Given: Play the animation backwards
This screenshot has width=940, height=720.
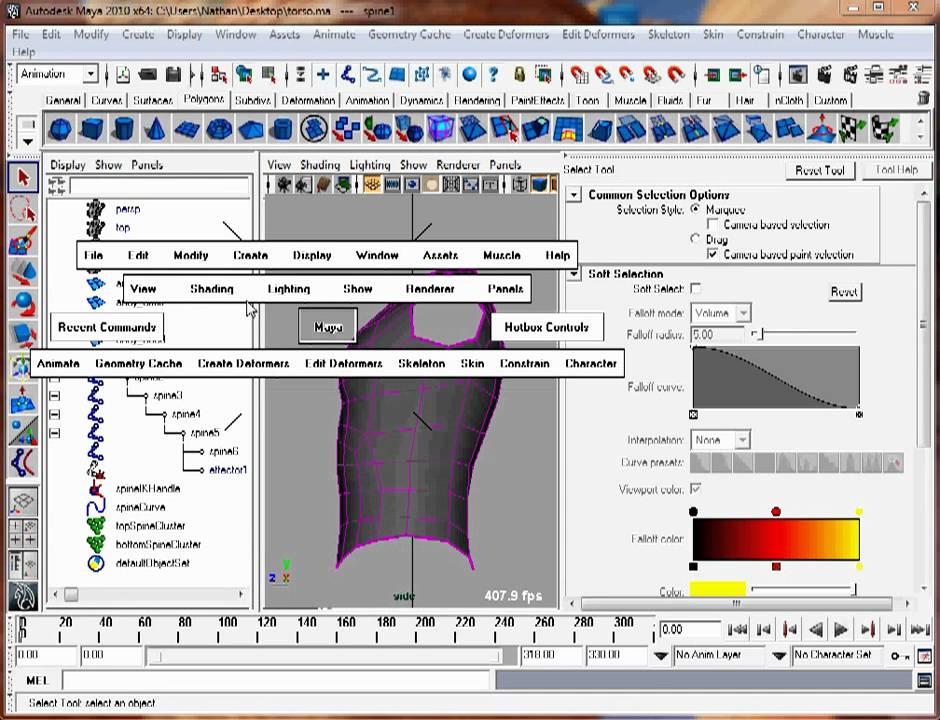Looking at the screenshot, I should [815, 629].
